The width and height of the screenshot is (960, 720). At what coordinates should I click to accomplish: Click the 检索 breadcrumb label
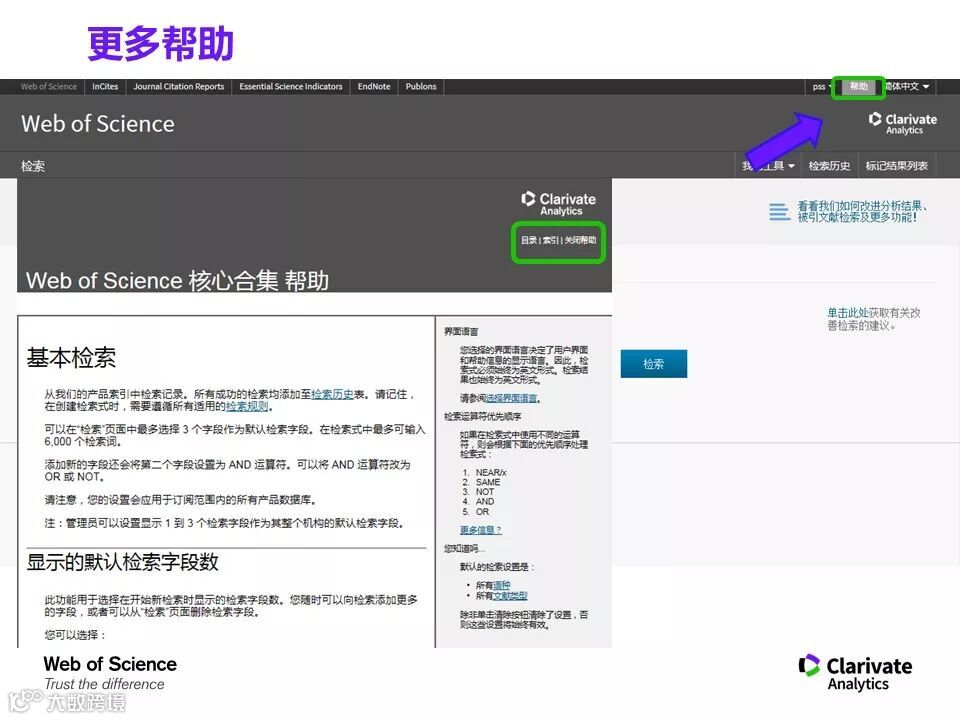[x=33, y=166]
